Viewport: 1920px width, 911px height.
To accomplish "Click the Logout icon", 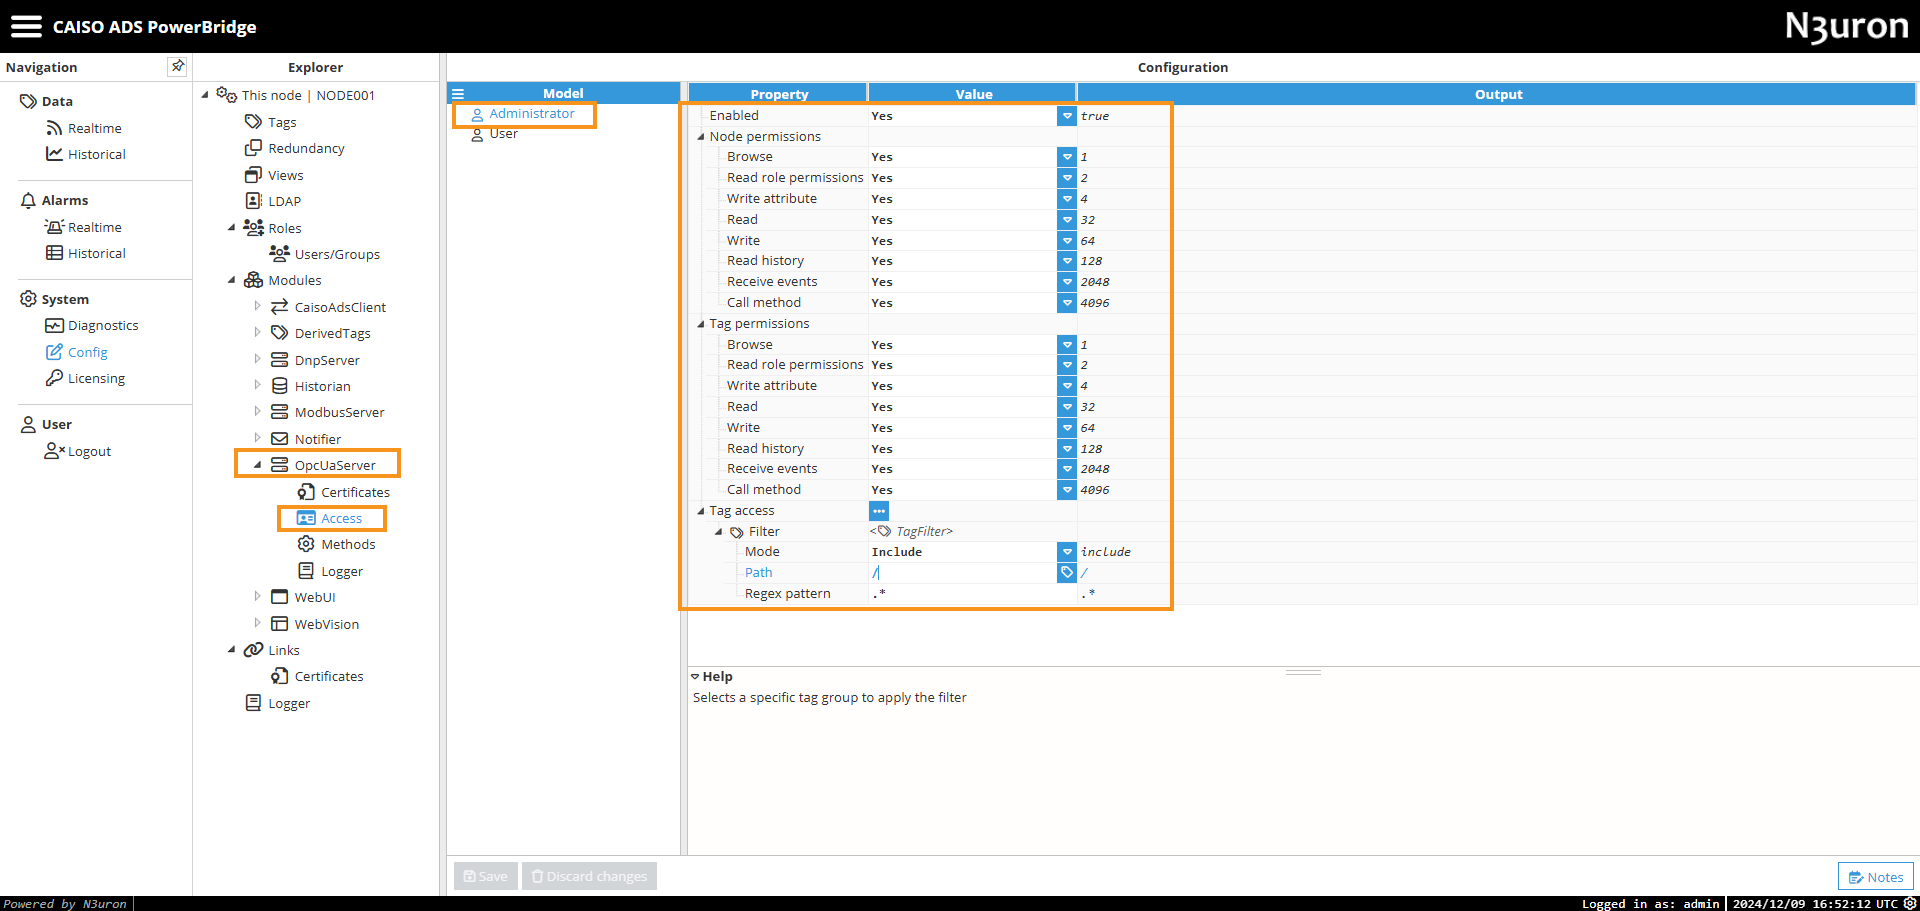I will coord(54,451).
